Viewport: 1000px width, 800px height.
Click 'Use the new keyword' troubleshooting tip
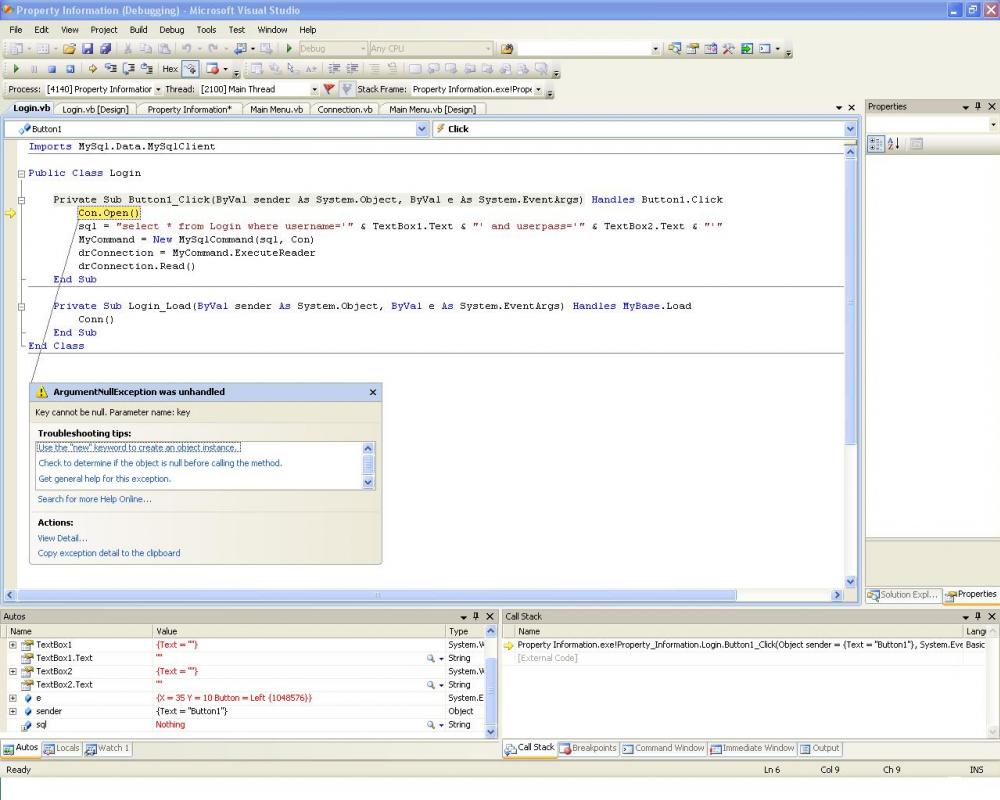pos(138,448)
